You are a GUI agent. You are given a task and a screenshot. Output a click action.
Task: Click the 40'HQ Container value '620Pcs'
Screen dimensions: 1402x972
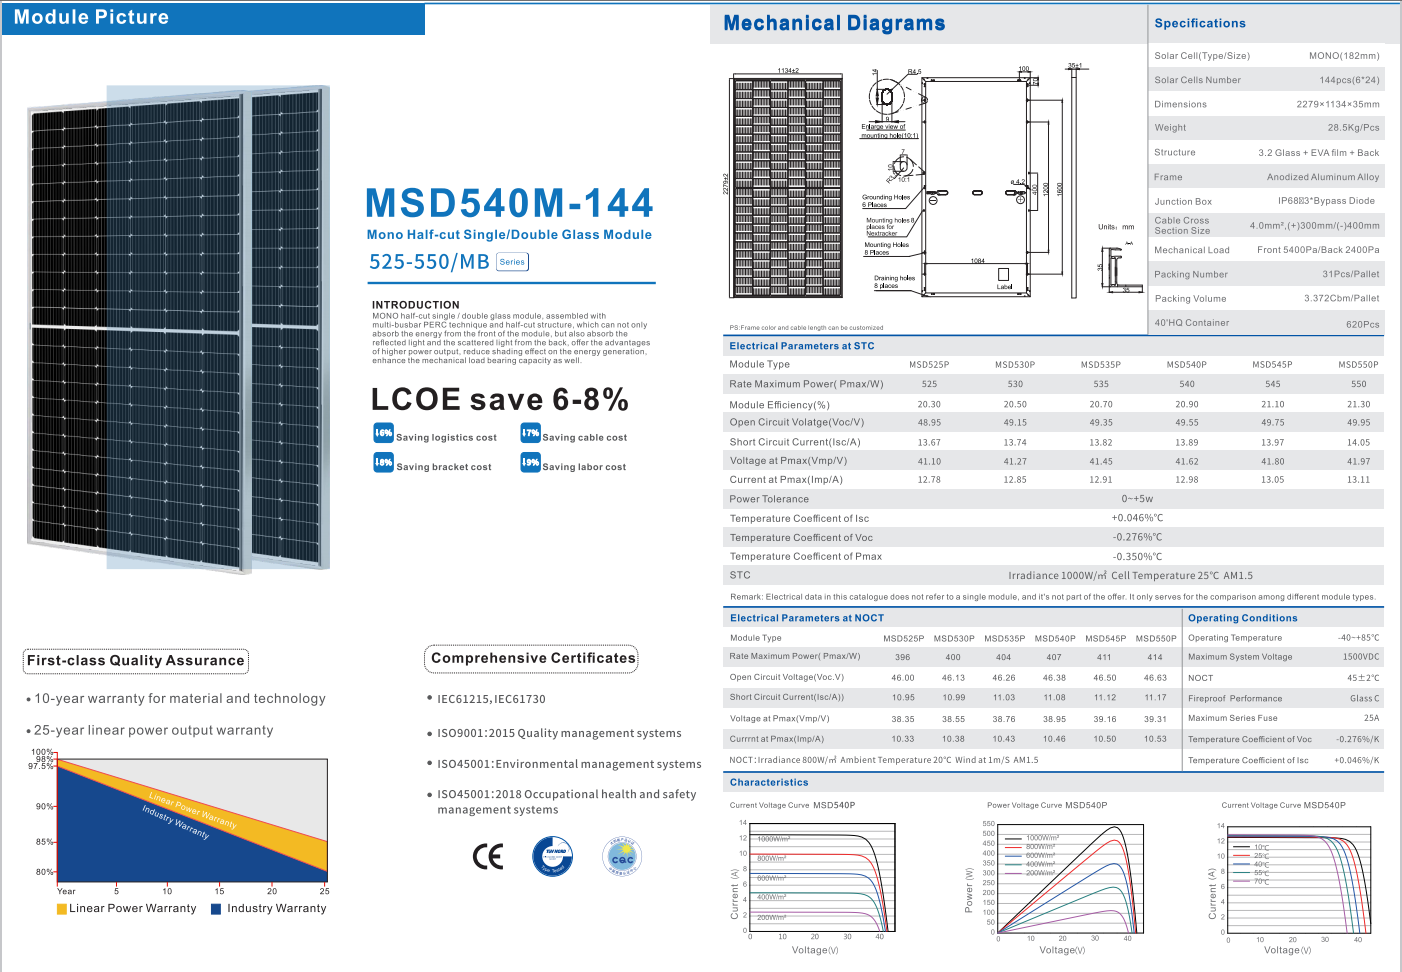click(x=1363, y=324)
